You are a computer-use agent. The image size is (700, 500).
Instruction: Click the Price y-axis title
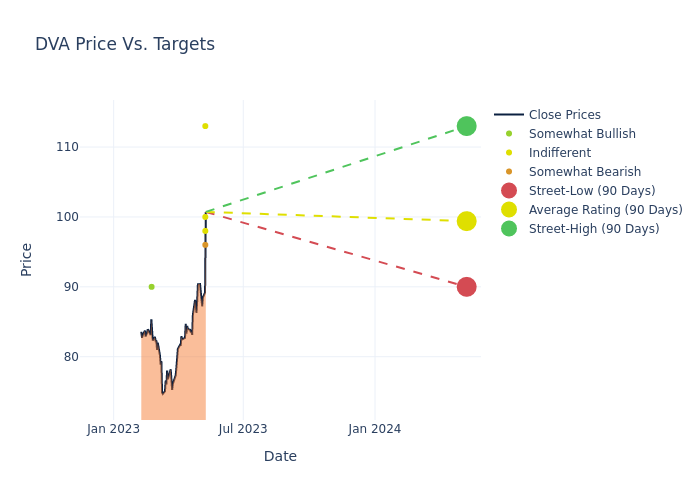tap(27, 259)
